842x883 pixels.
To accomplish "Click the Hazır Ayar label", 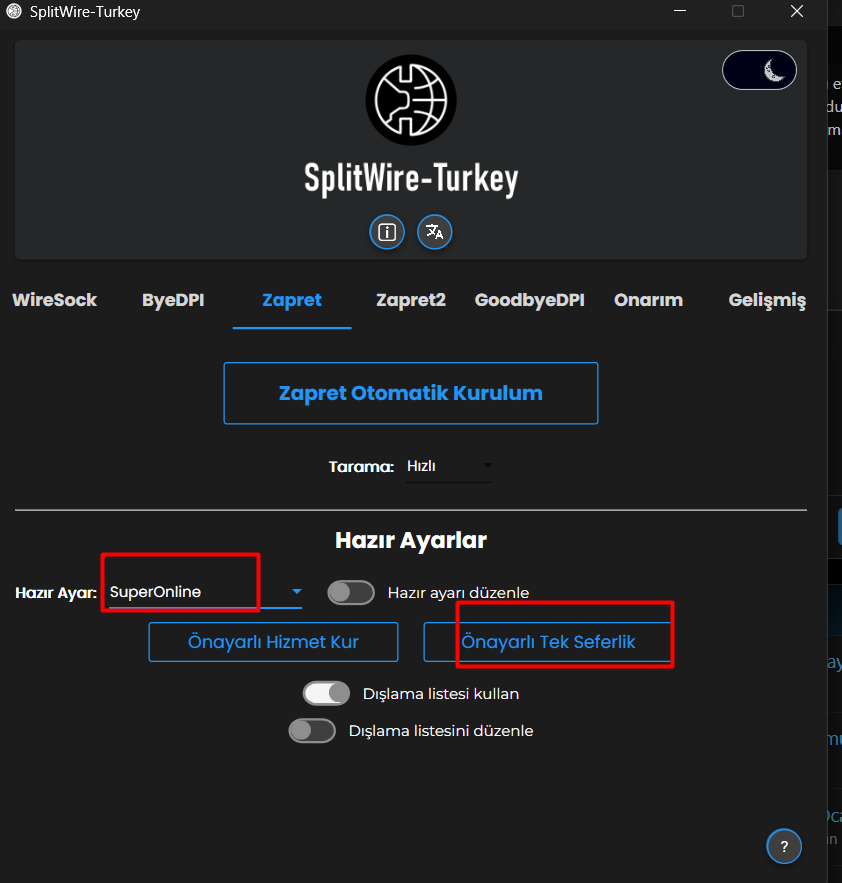I will click(x=56, y=593).
